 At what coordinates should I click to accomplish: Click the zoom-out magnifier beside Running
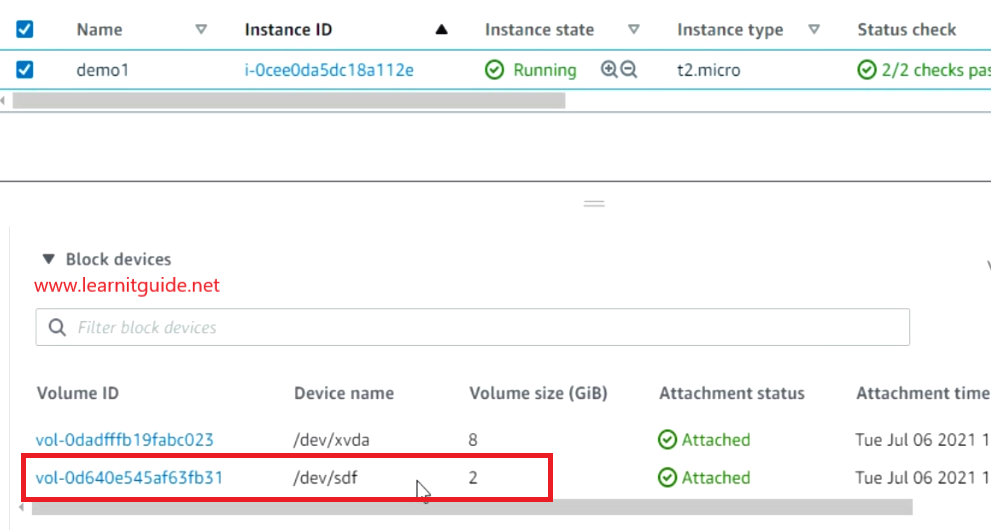pyautogui.click(x=629, y=69)
